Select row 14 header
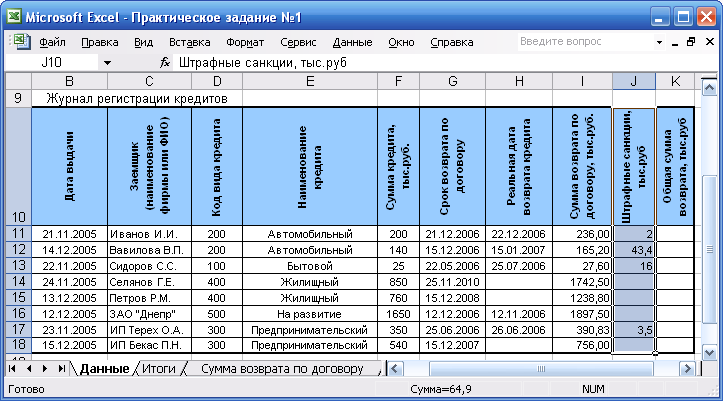The image size is (723, 401). coord(18,282)
